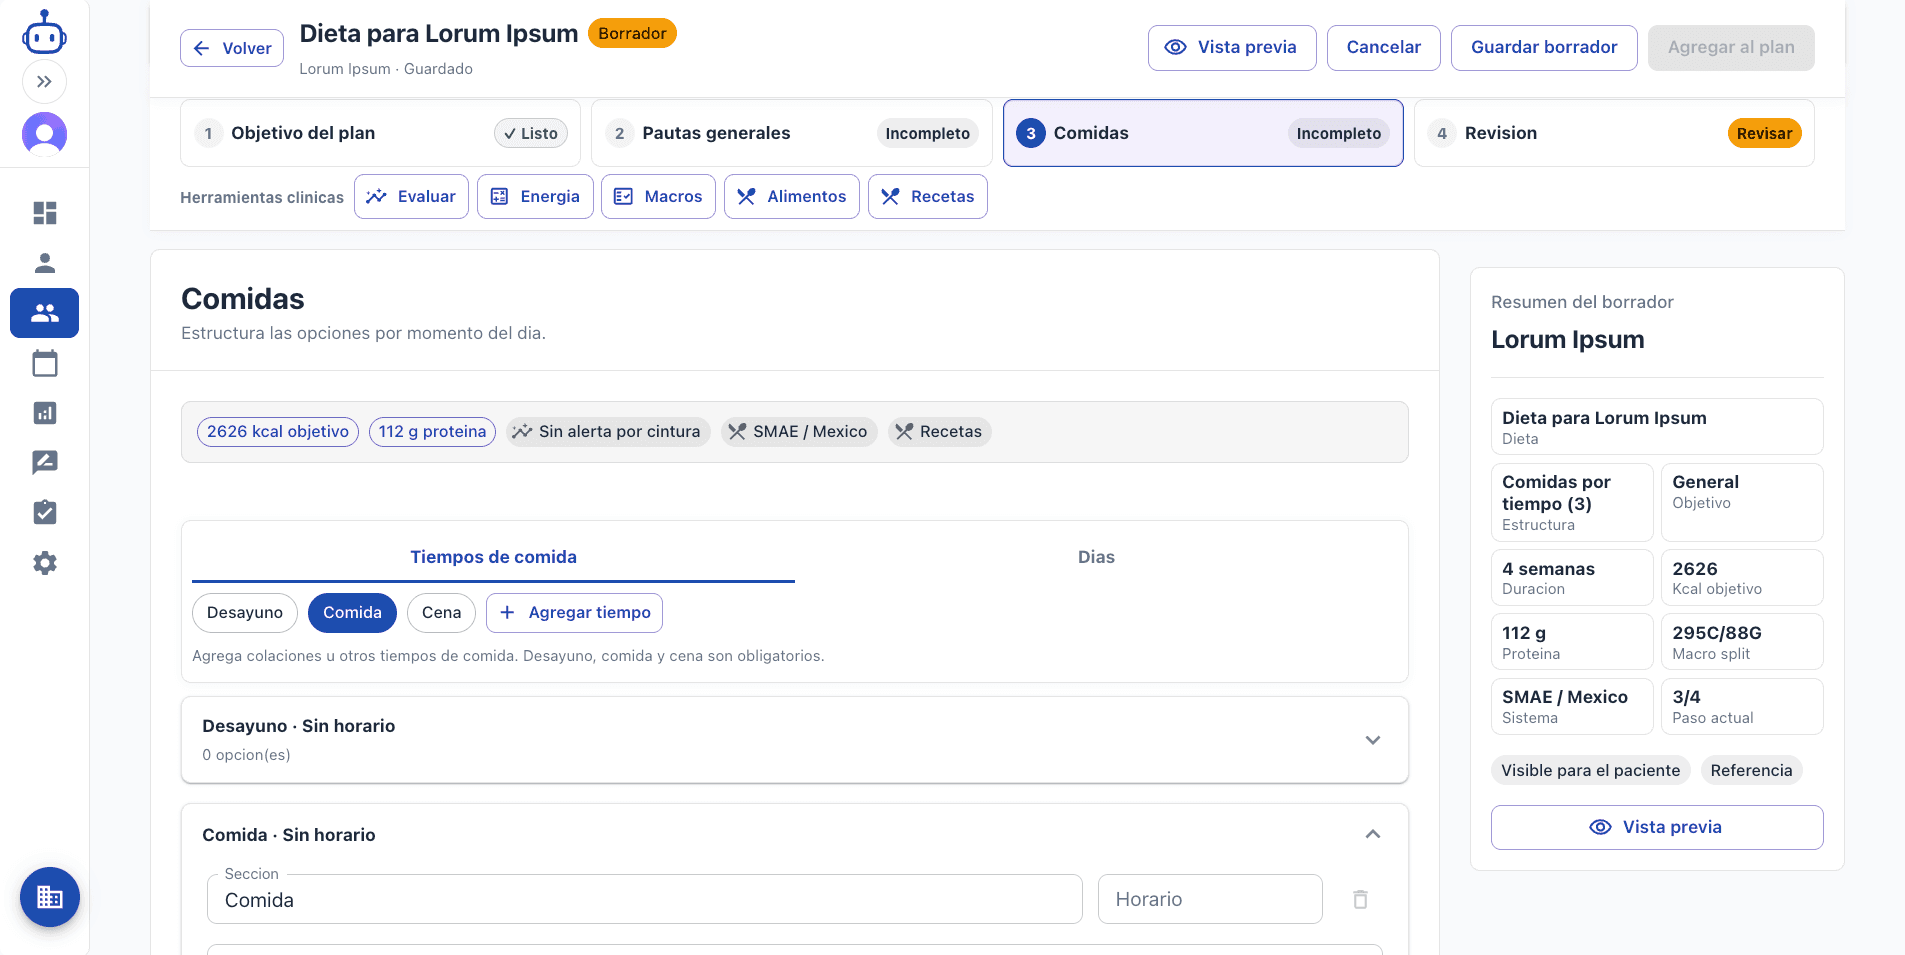Viewport: 1905px width, 955px height.
Task: Click the Cancelar button
Action: tap(1383, 48)
